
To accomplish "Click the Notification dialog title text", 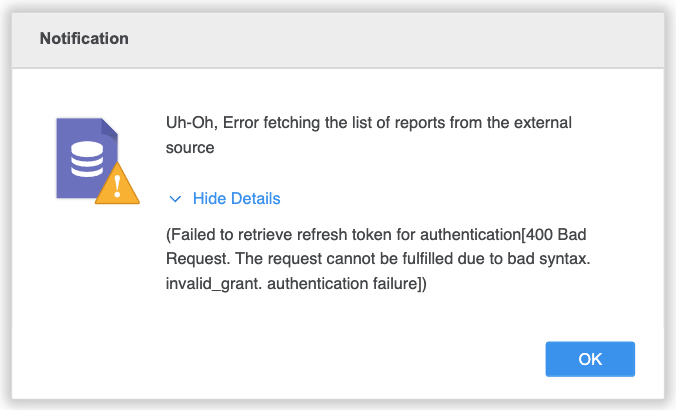I will (x=84, y=39).
